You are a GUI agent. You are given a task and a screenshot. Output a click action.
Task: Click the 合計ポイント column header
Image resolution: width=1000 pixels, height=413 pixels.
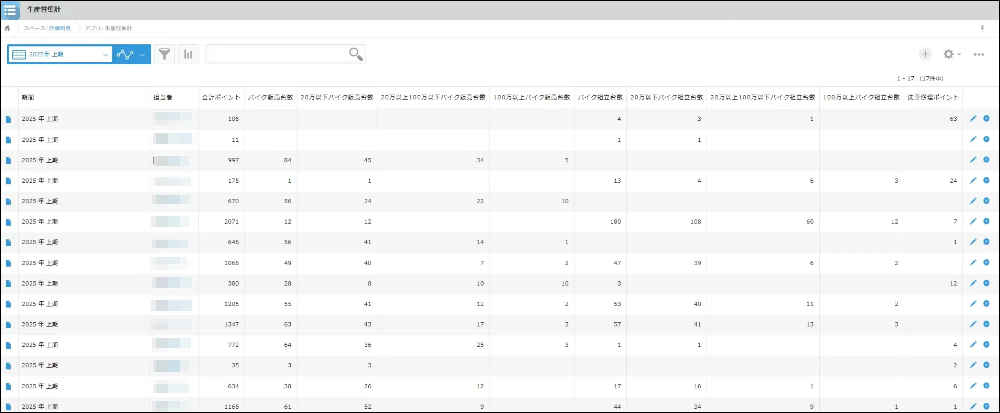tap(220, 97)
